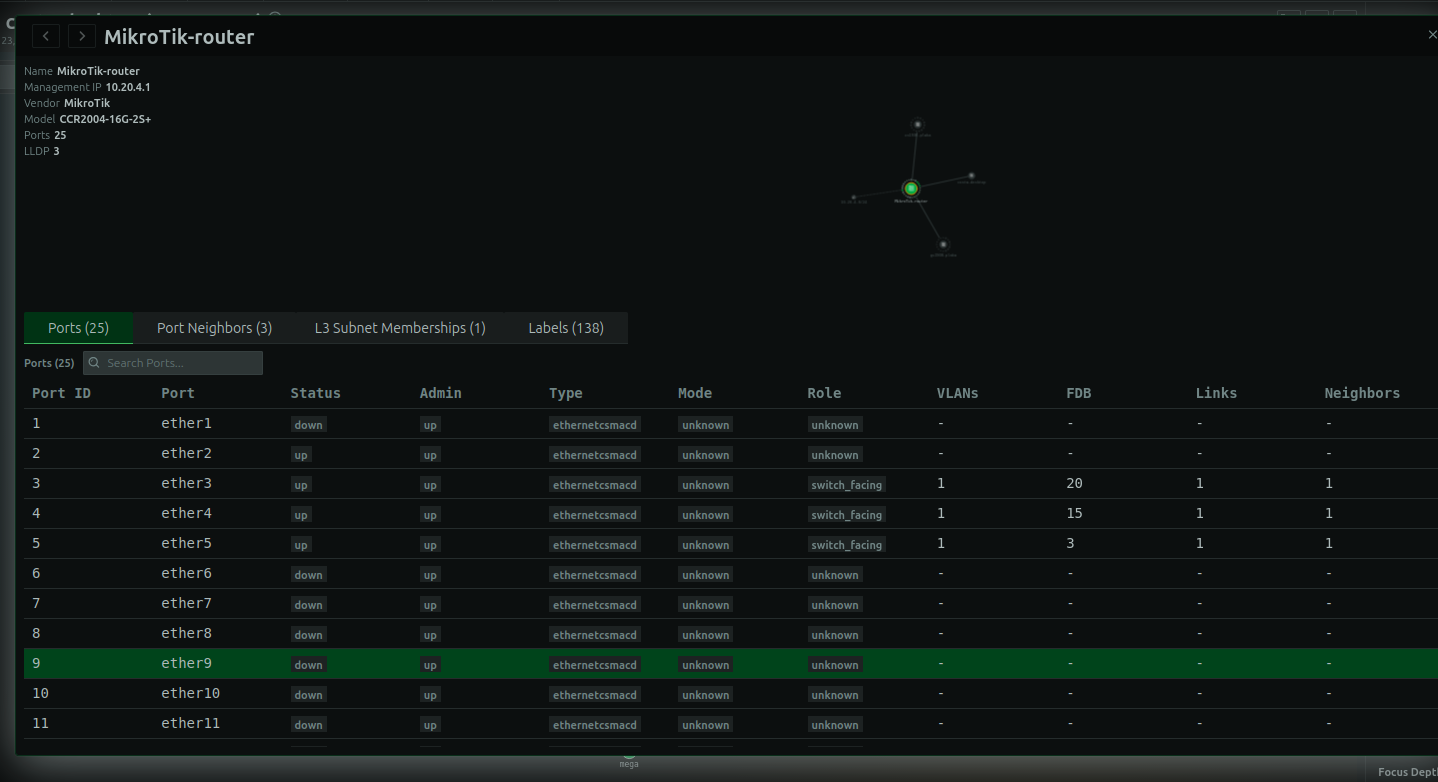Select the right-side neighbor node in topology graph
This screenshot has width=1438, height=782.
[x=971, y=175]
